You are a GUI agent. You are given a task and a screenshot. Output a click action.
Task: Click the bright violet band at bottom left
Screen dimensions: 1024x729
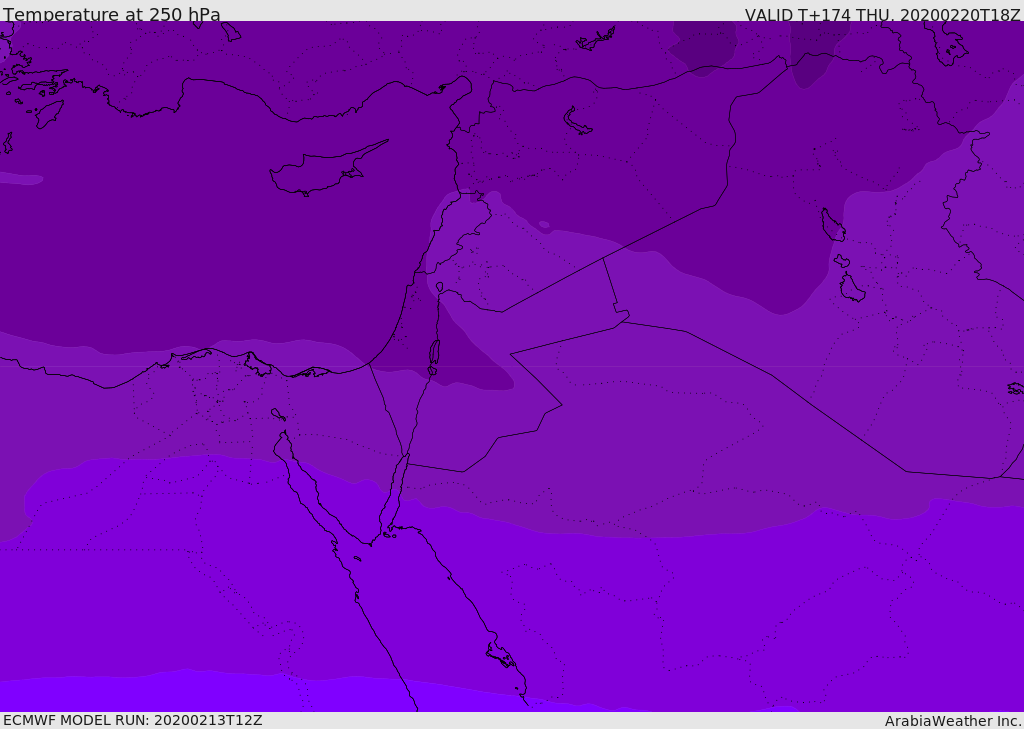tap(196, 692)
